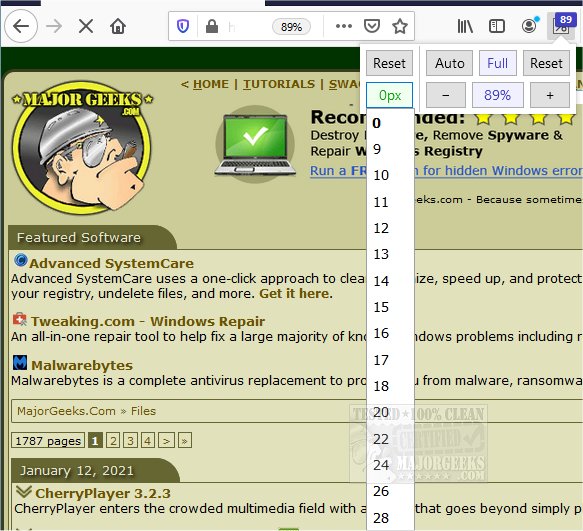Click the MajorGeeks logo image

[x=82, y=148]
